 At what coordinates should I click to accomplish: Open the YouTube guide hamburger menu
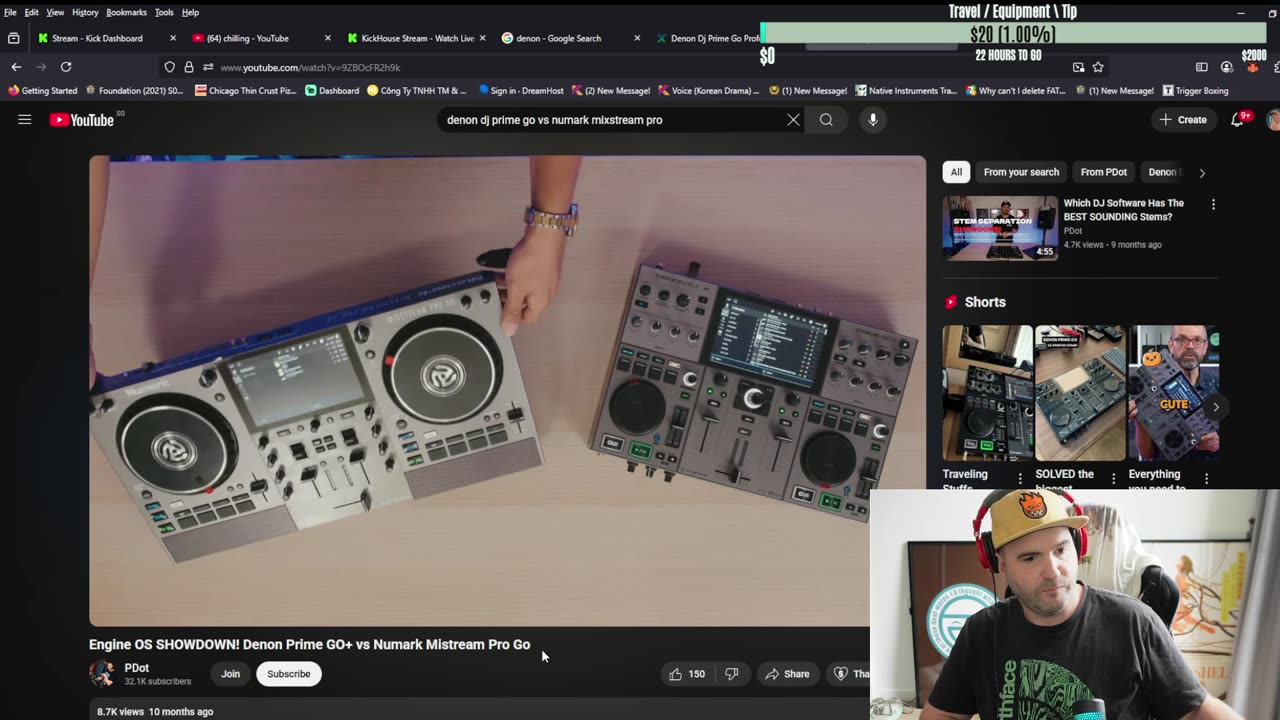point(25,120)
